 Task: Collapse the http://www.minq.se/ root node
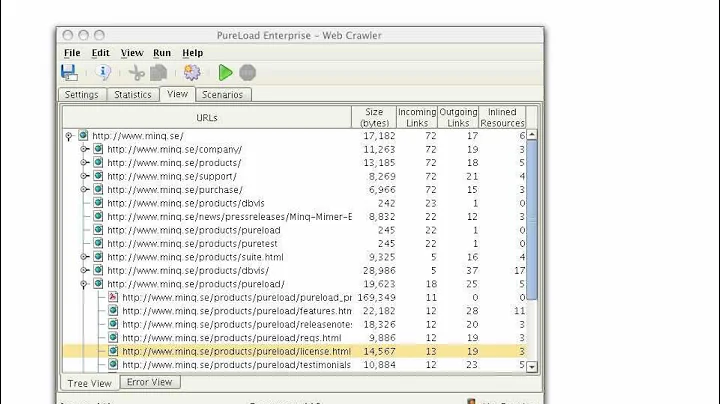point(69,136)
